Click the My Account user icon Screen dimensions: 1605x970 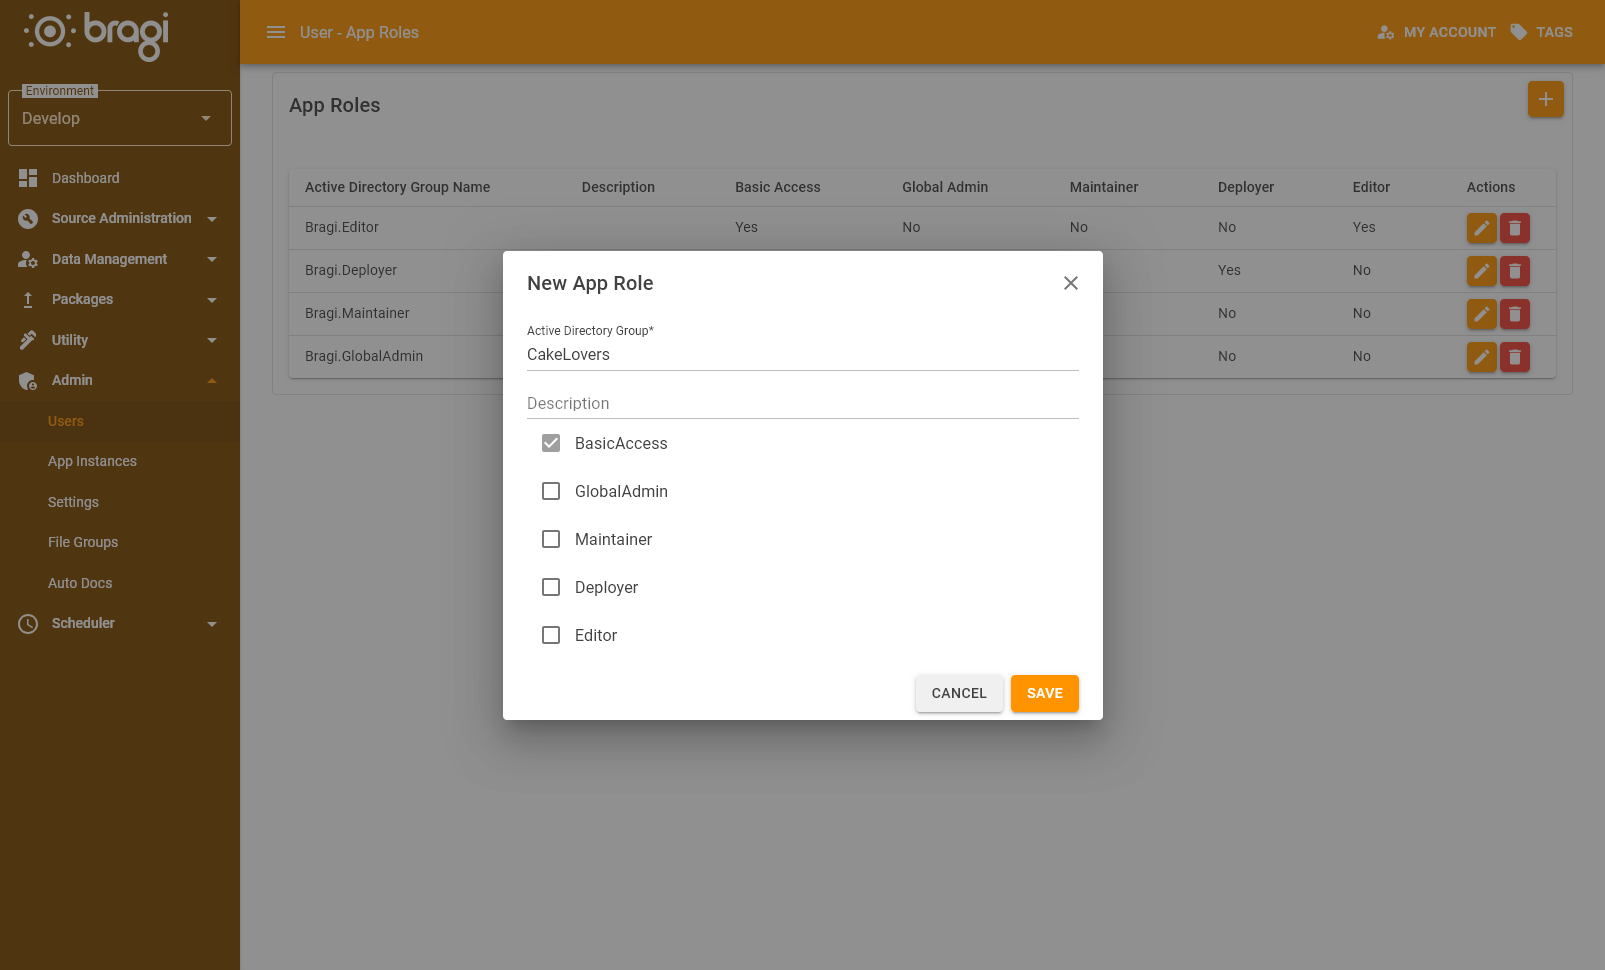coord(1385,32)
